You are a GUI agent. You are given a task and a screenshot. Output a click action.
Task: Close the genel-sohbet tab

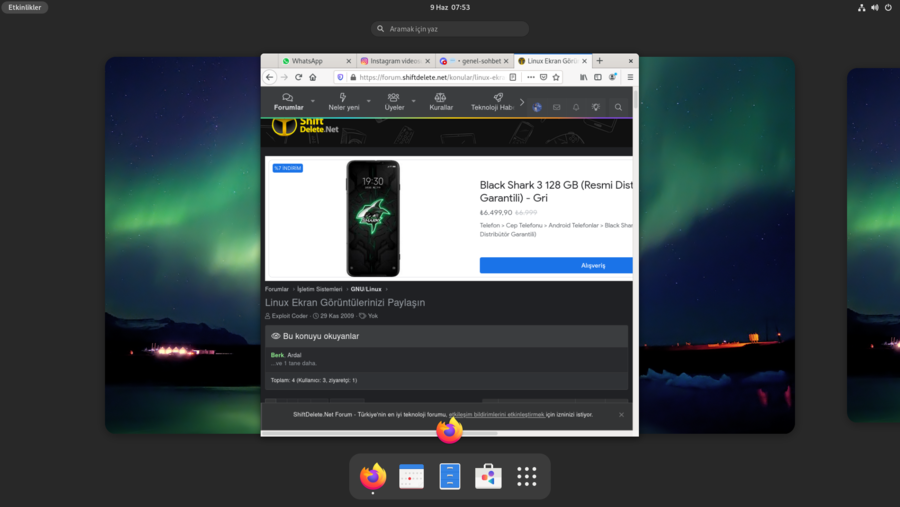(506, 61)
